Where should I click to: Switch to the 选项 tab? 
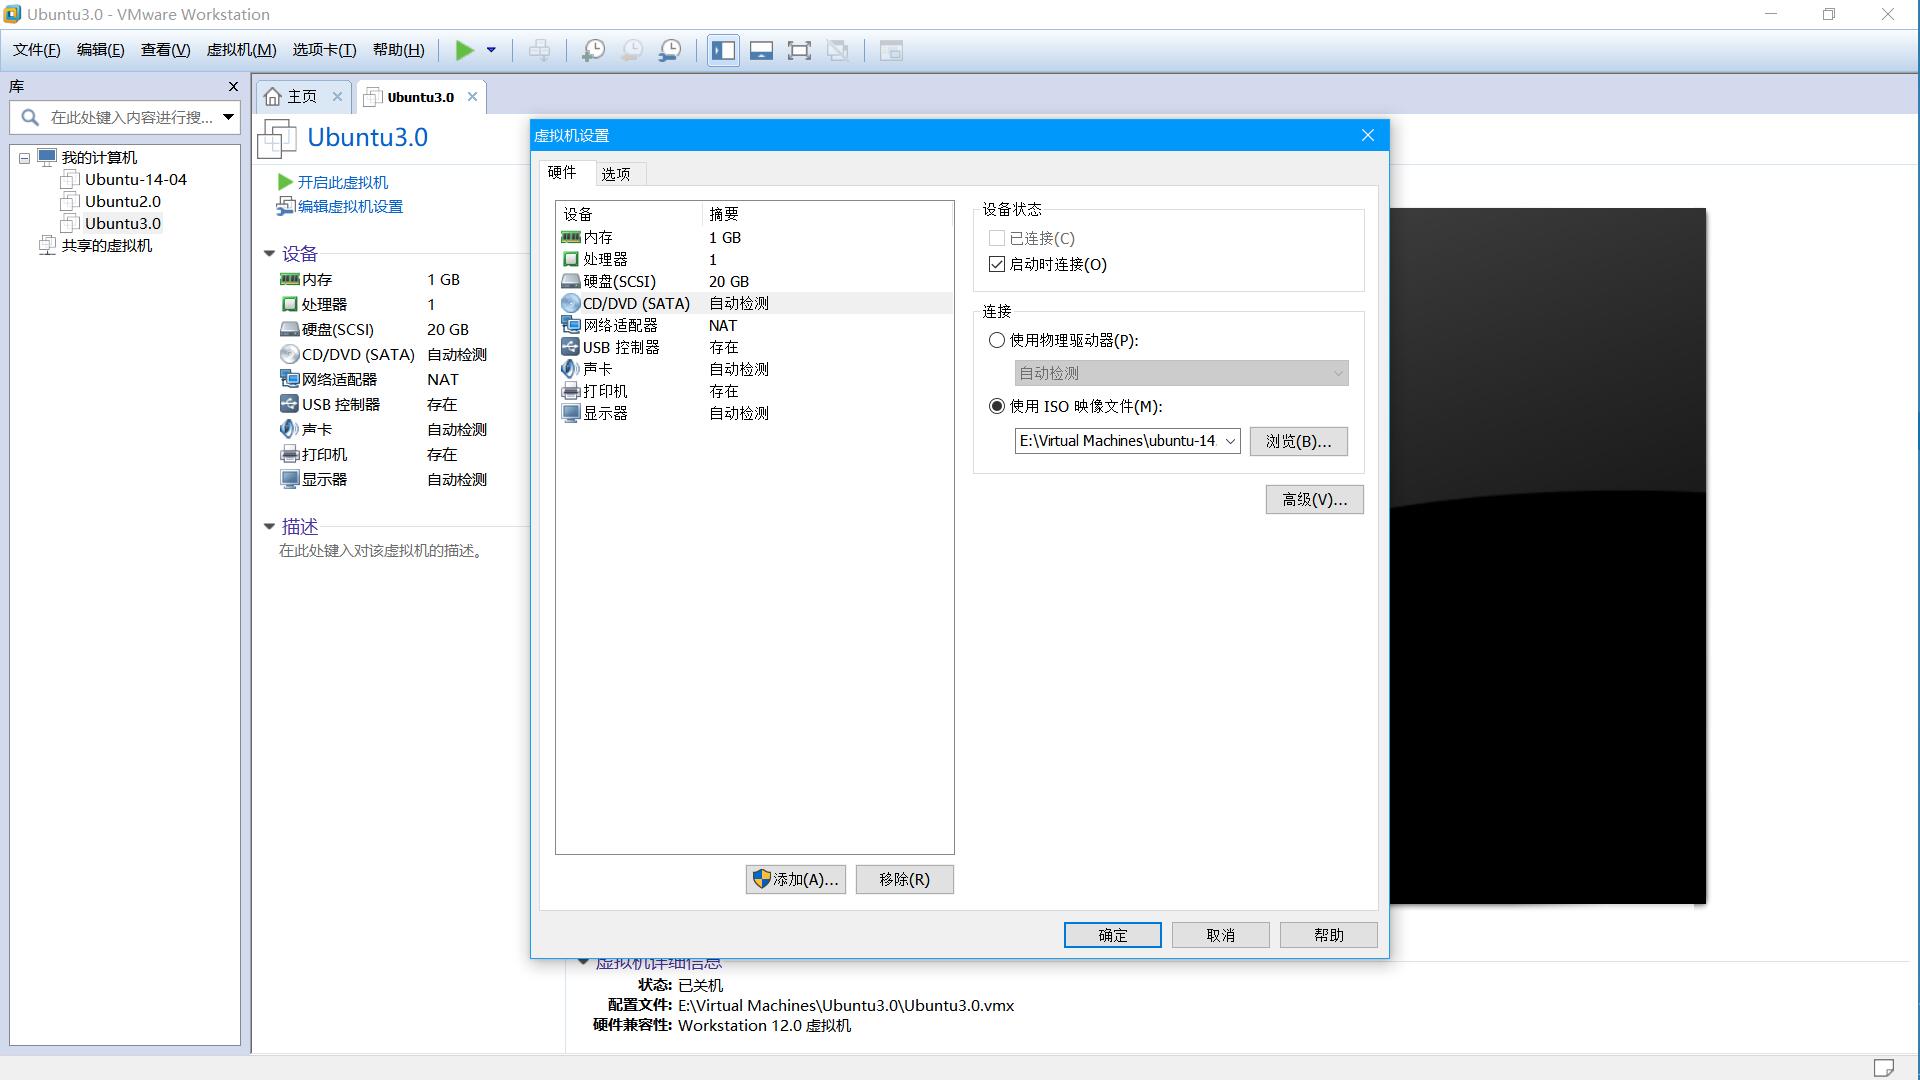tap(616, 172)
